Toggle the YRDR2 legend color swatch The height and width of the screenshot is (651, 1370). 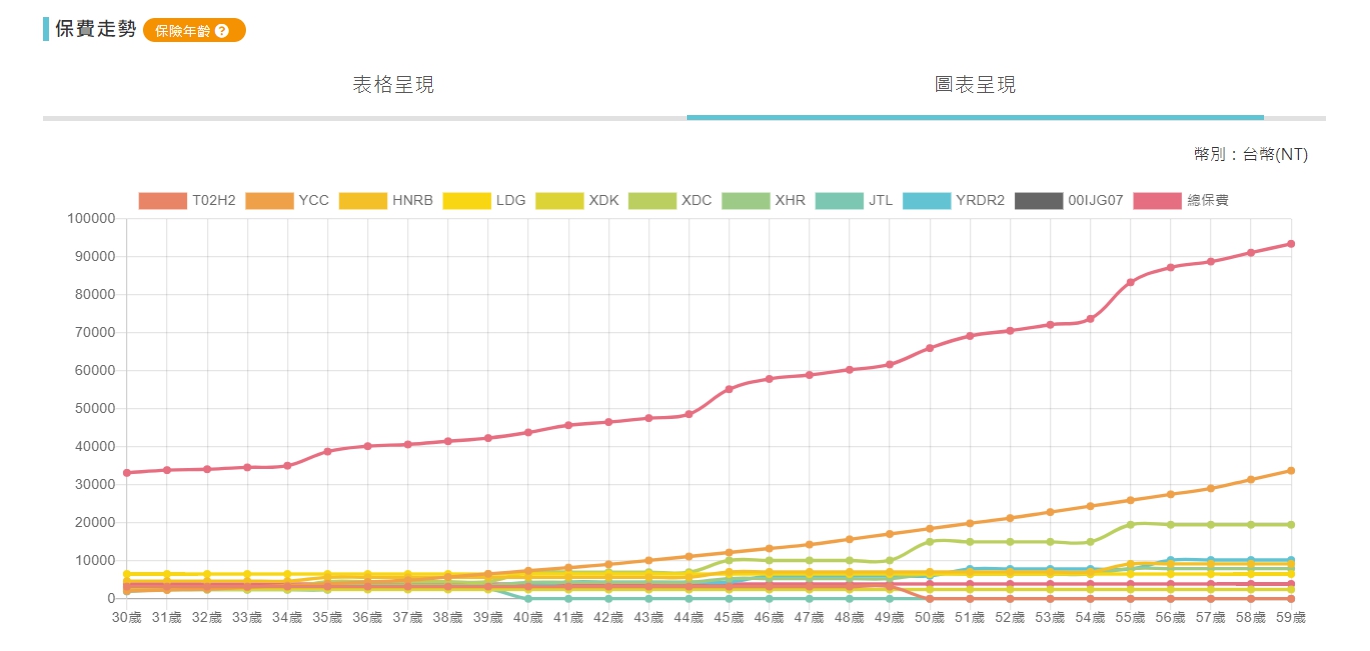pyautogui.click(x=926, y=201)
